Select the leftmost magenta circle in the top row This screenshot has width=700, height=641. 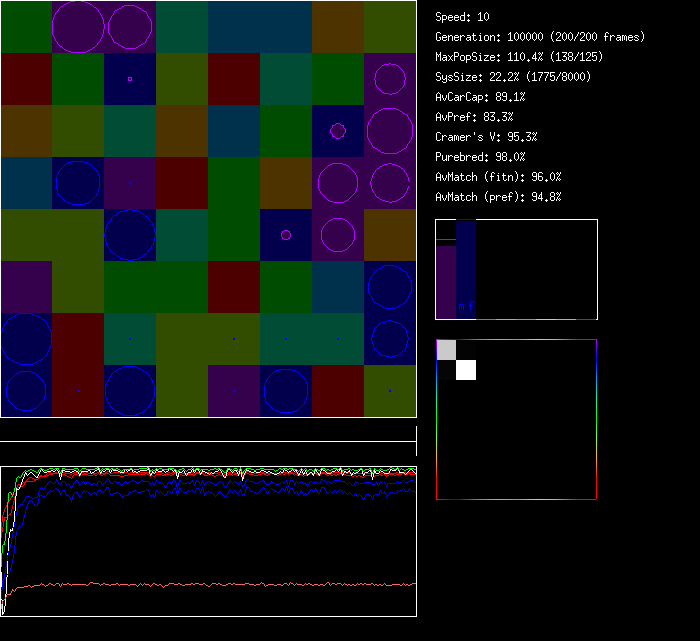tap(78, 26)
